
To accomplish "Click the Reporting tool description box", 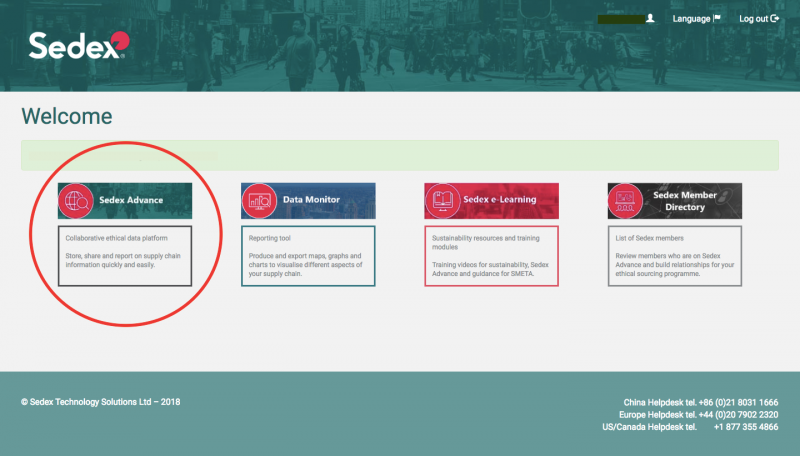I will [x=308, y=255].
